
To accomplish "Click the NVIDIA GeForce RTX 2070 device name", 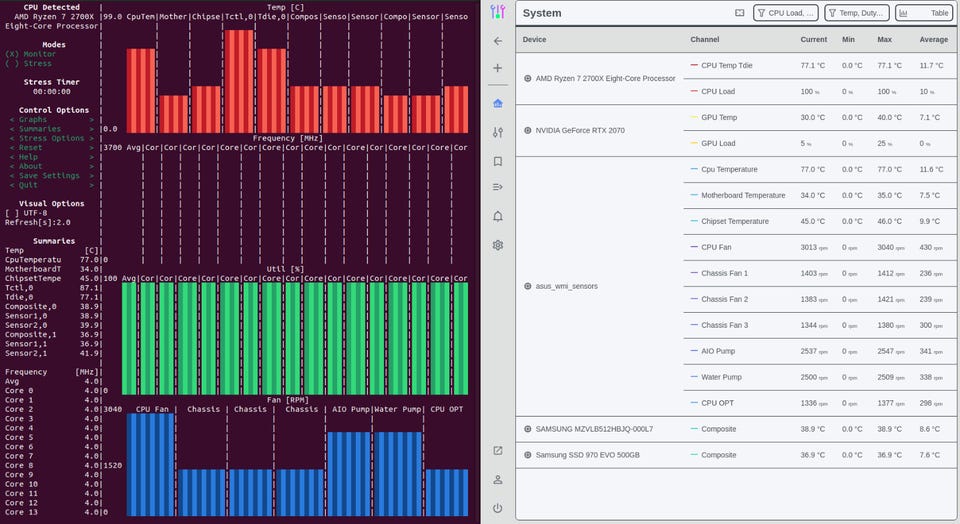I will [x=580, y=130].
